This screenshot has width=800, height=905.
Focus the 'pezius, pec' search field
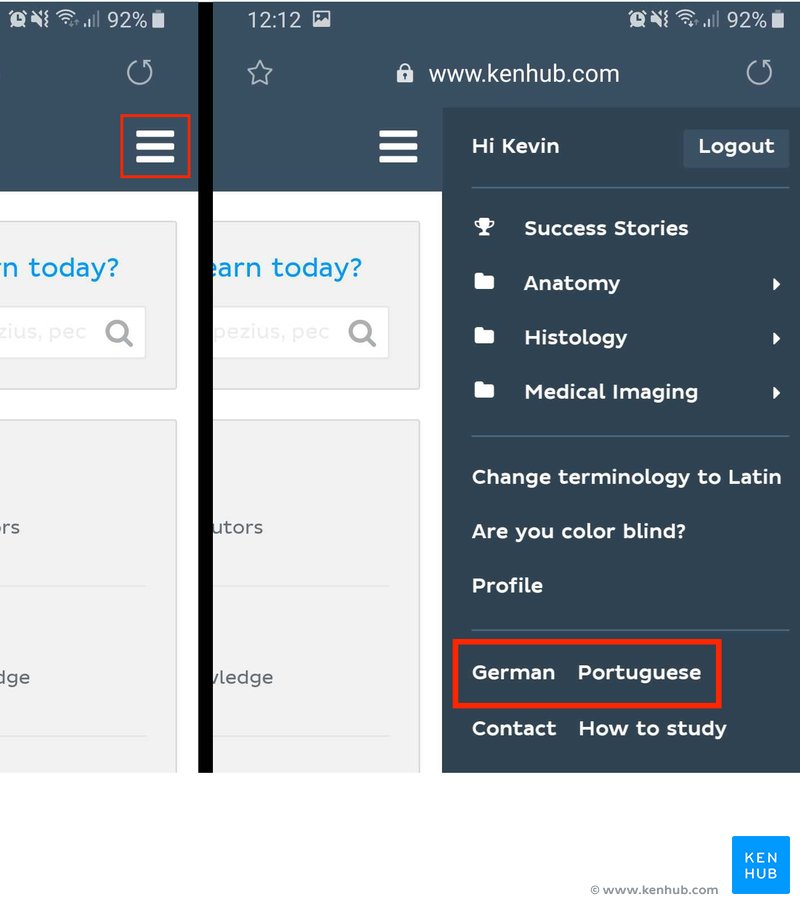pyautogui.click(x=300, y=332)
